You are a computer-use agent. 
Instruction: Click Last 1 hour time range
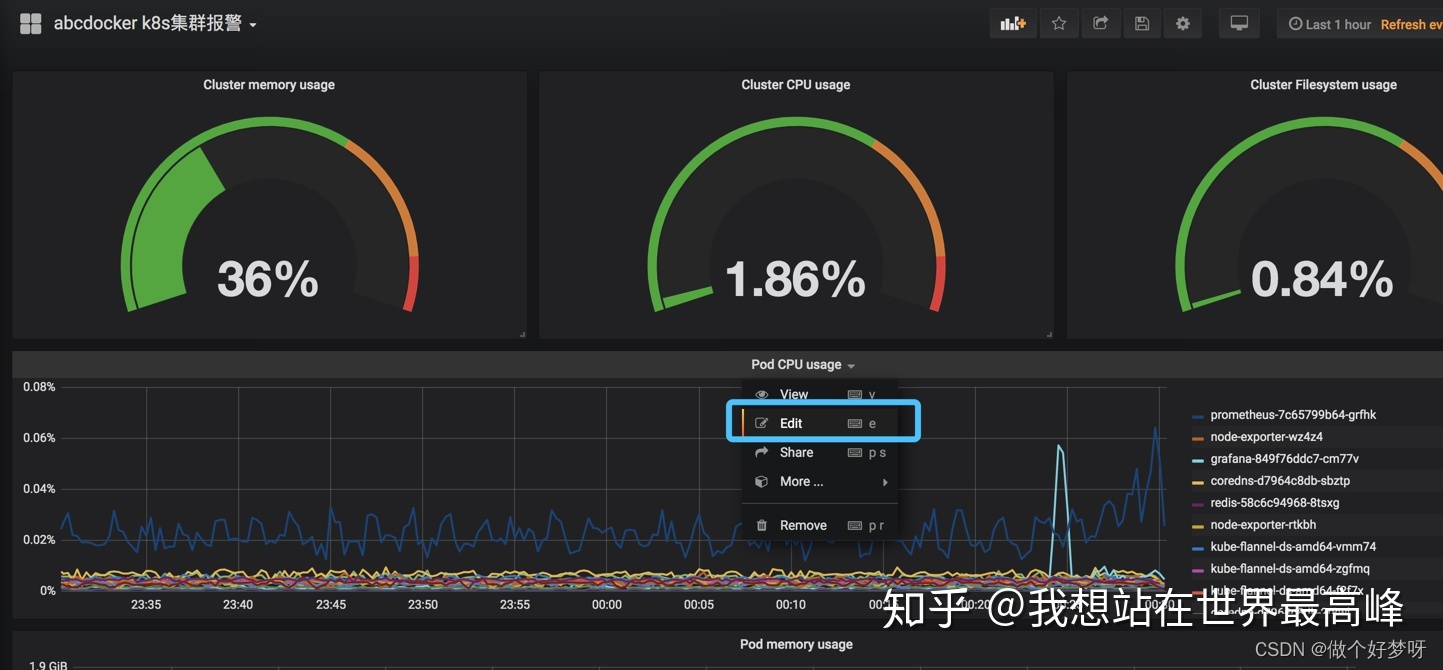click(x=1338, y=24)
